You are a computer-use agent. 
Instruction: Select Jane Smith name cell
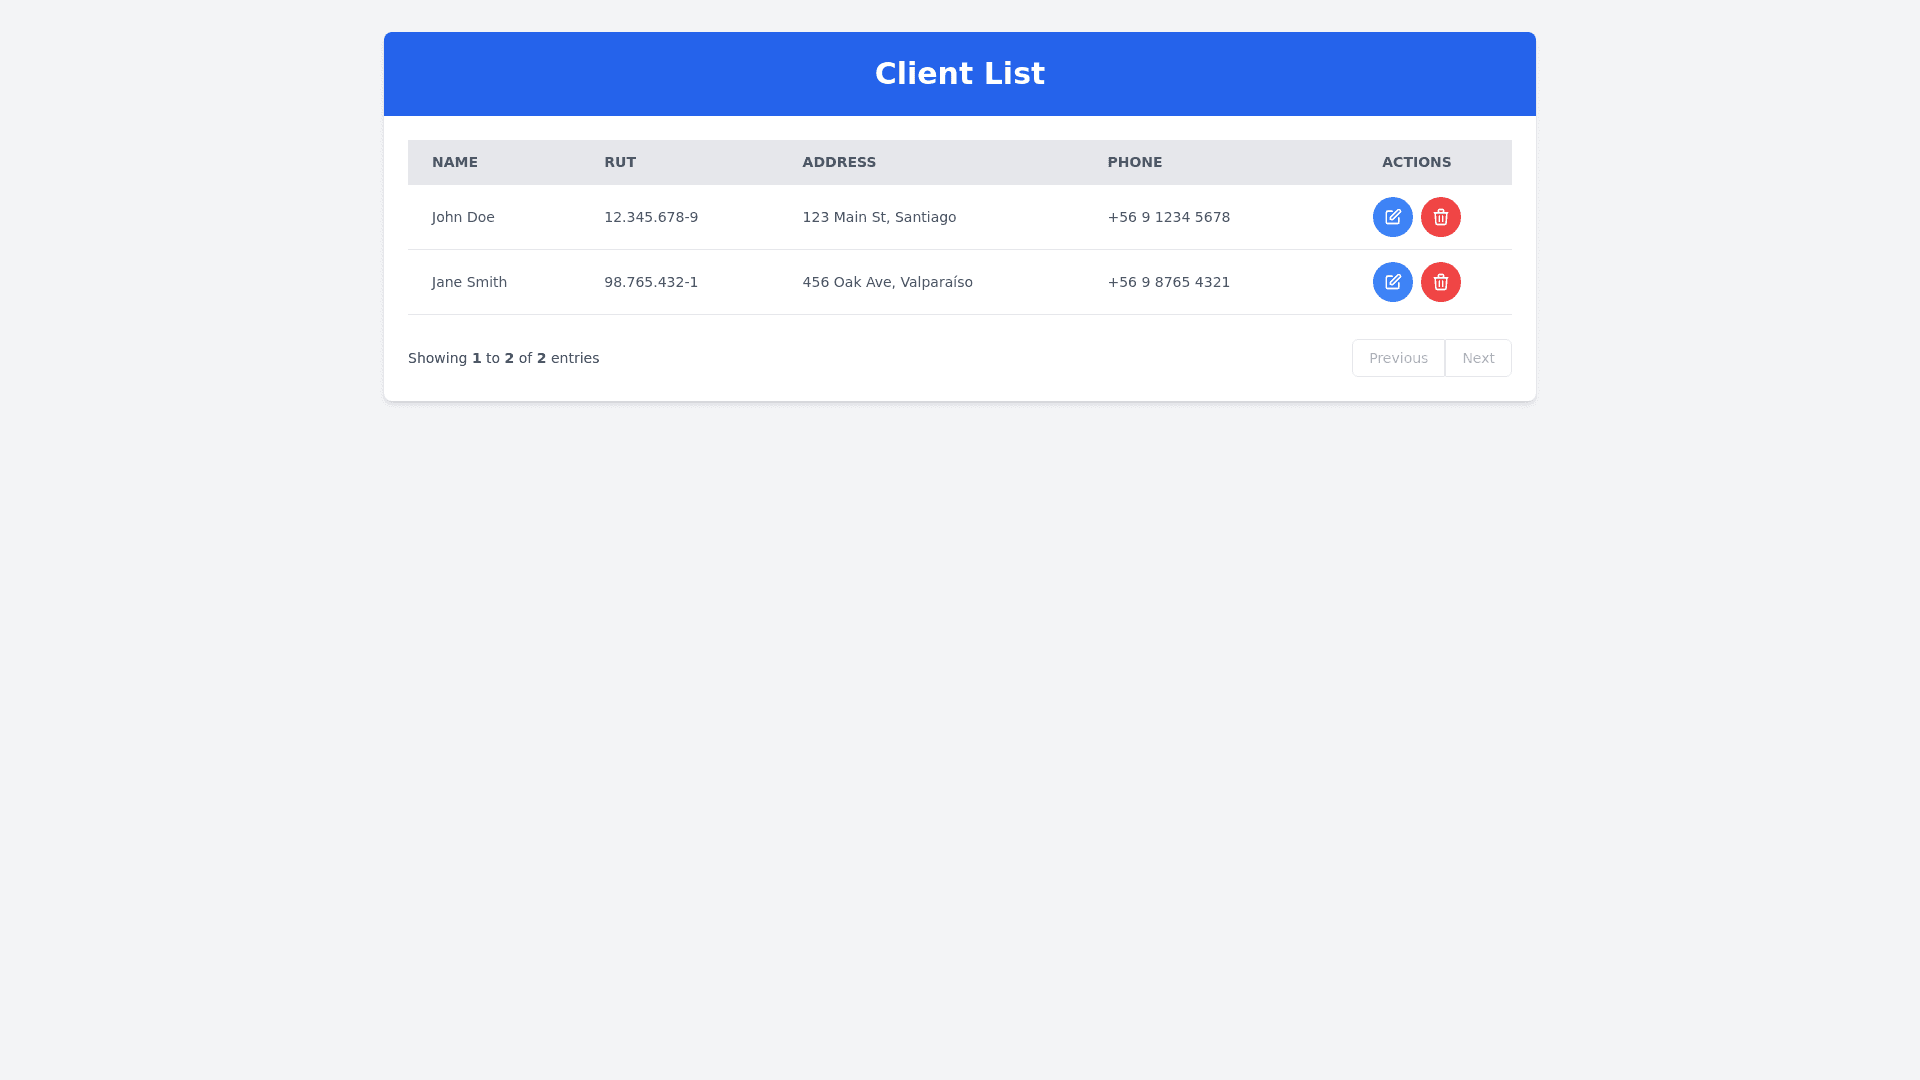(469, 282)
